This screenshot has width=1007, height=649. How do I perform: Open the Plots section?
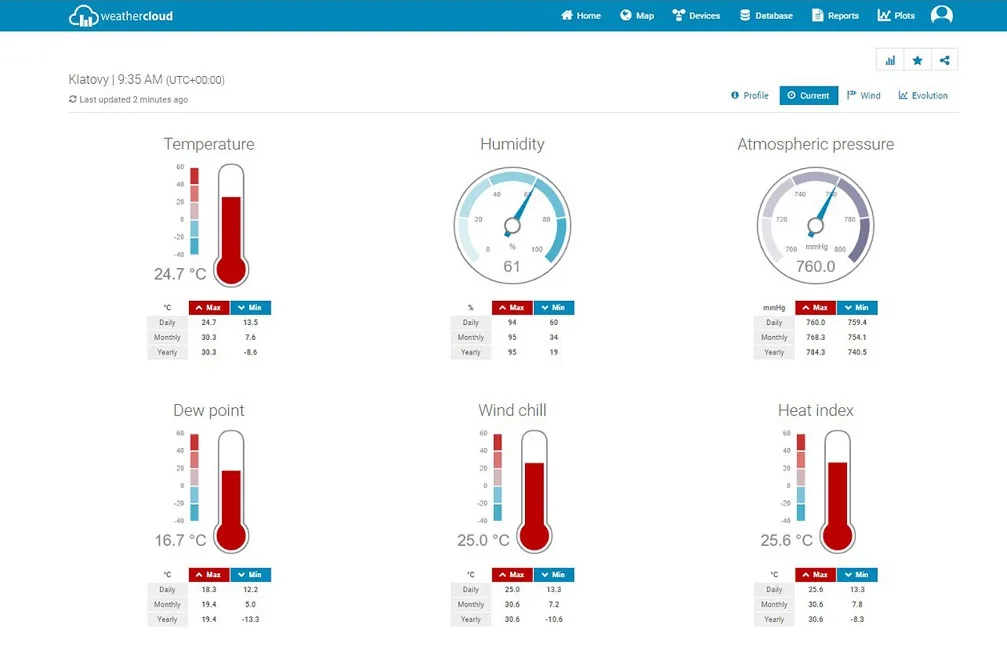[x=896, y=15]
